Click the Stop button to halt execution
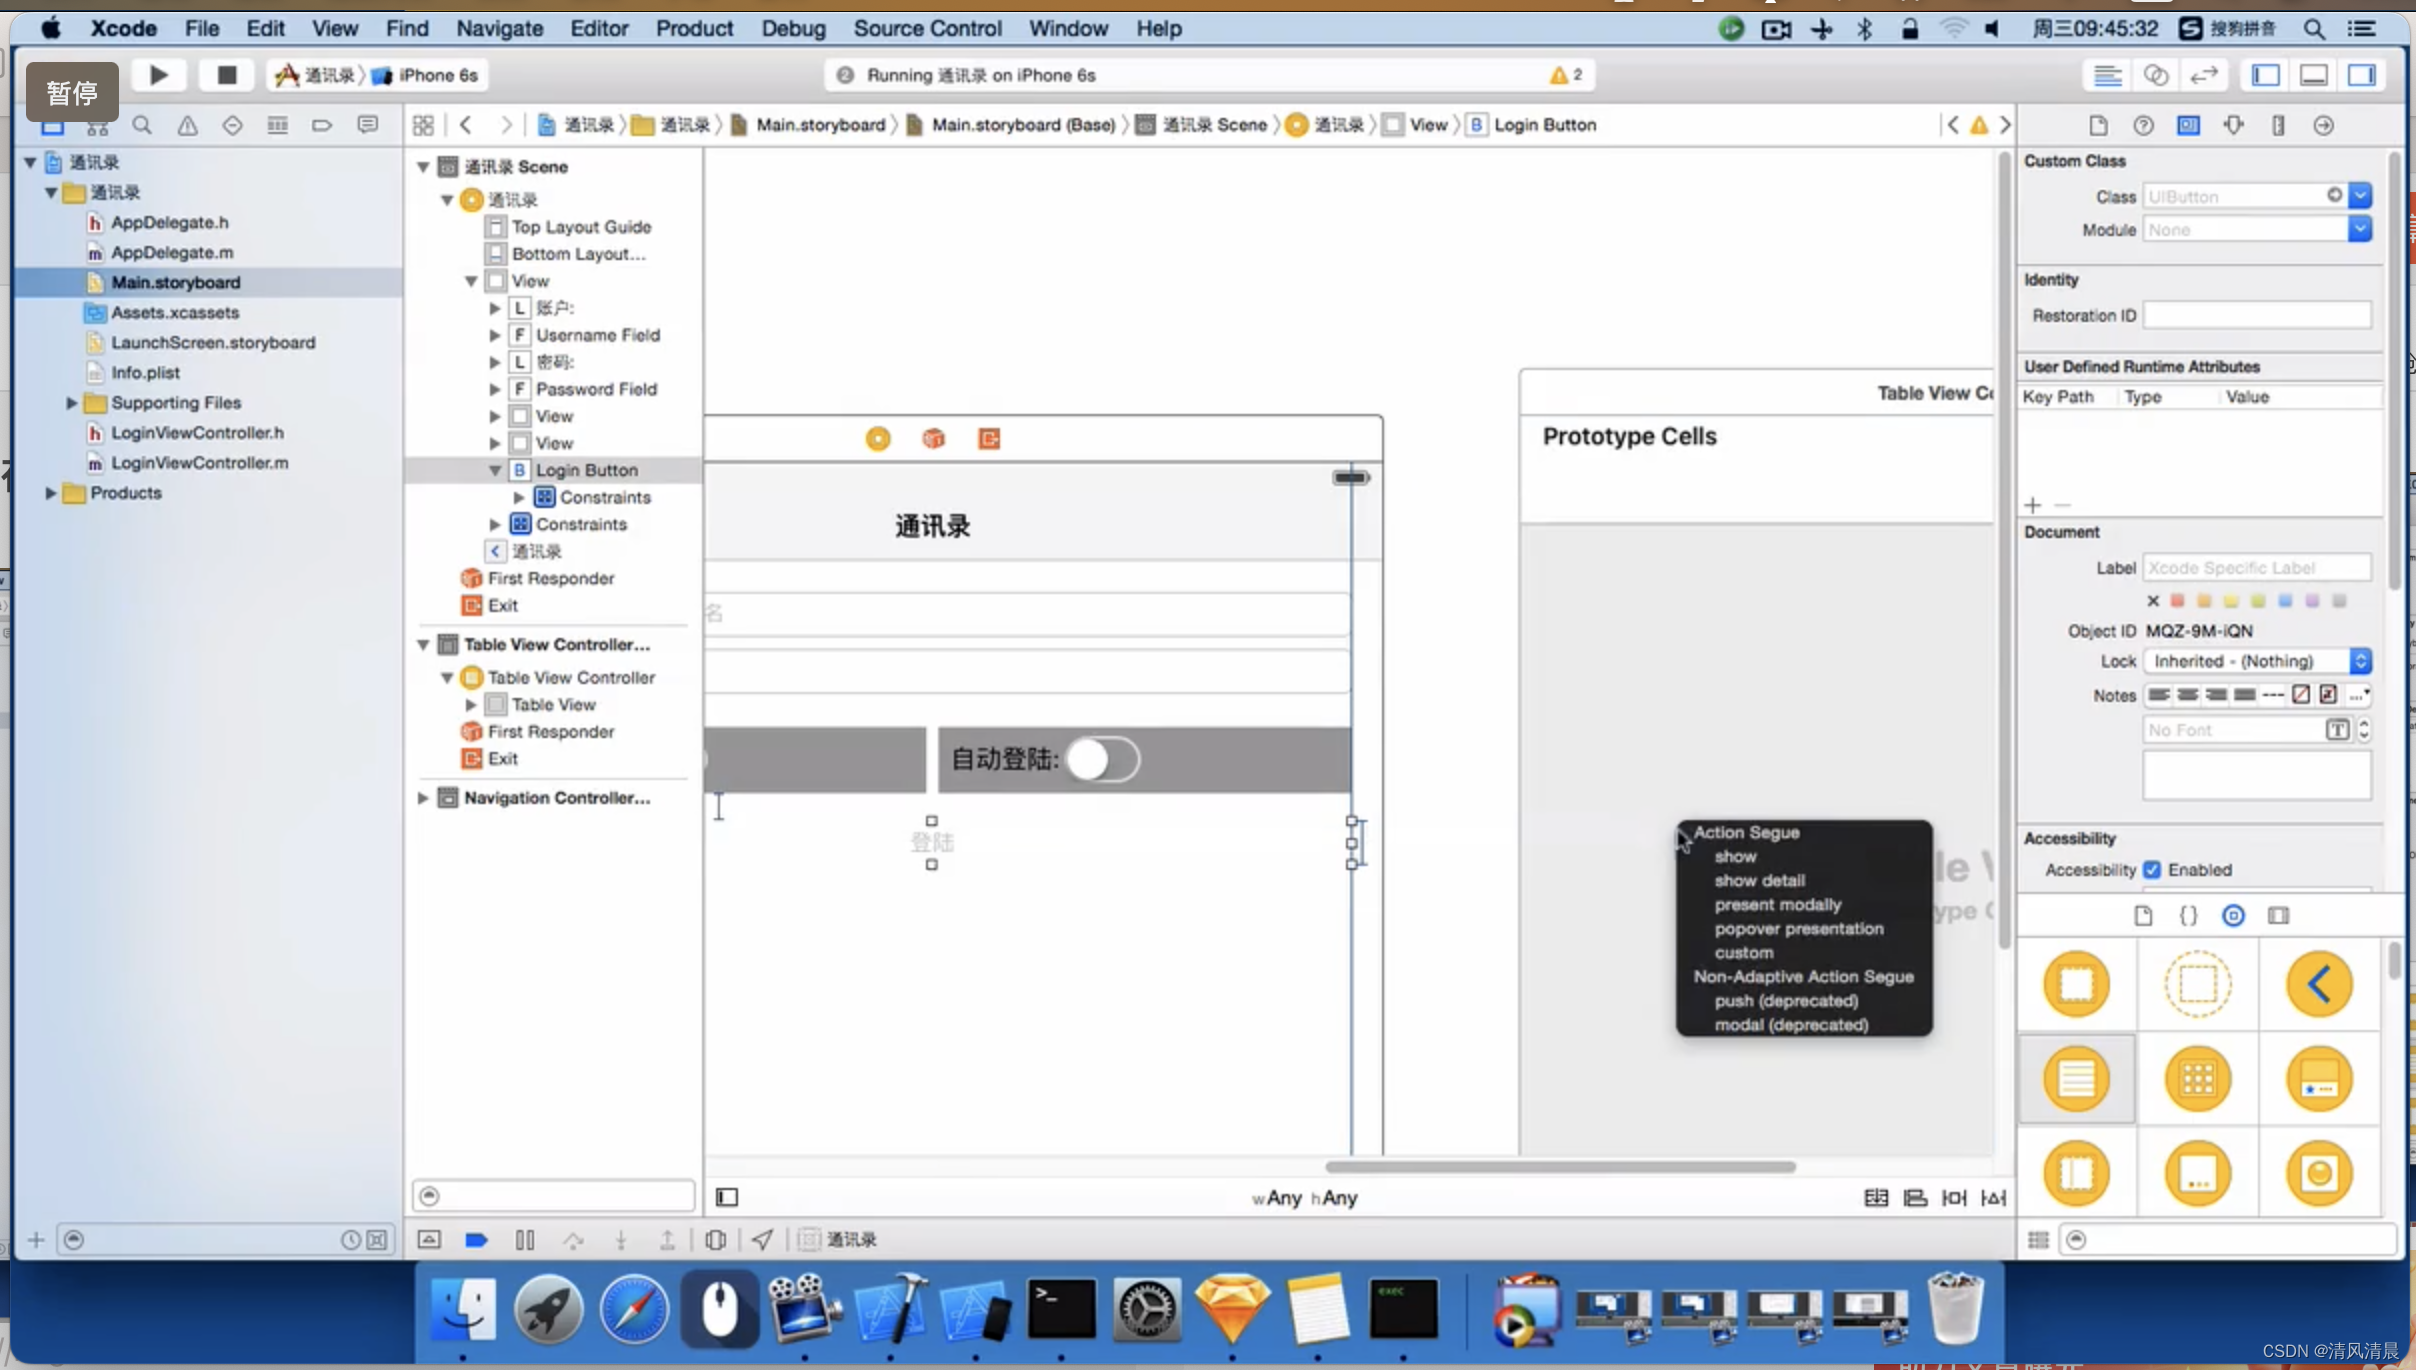 click(226, 75)
